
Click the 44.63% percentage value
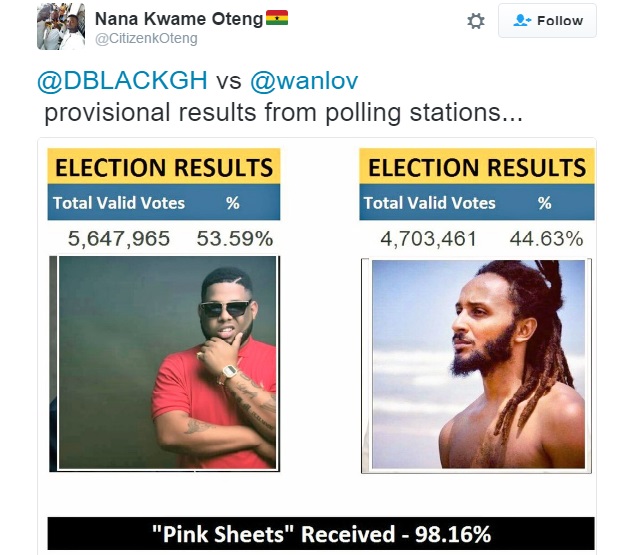tap(546, 239)
